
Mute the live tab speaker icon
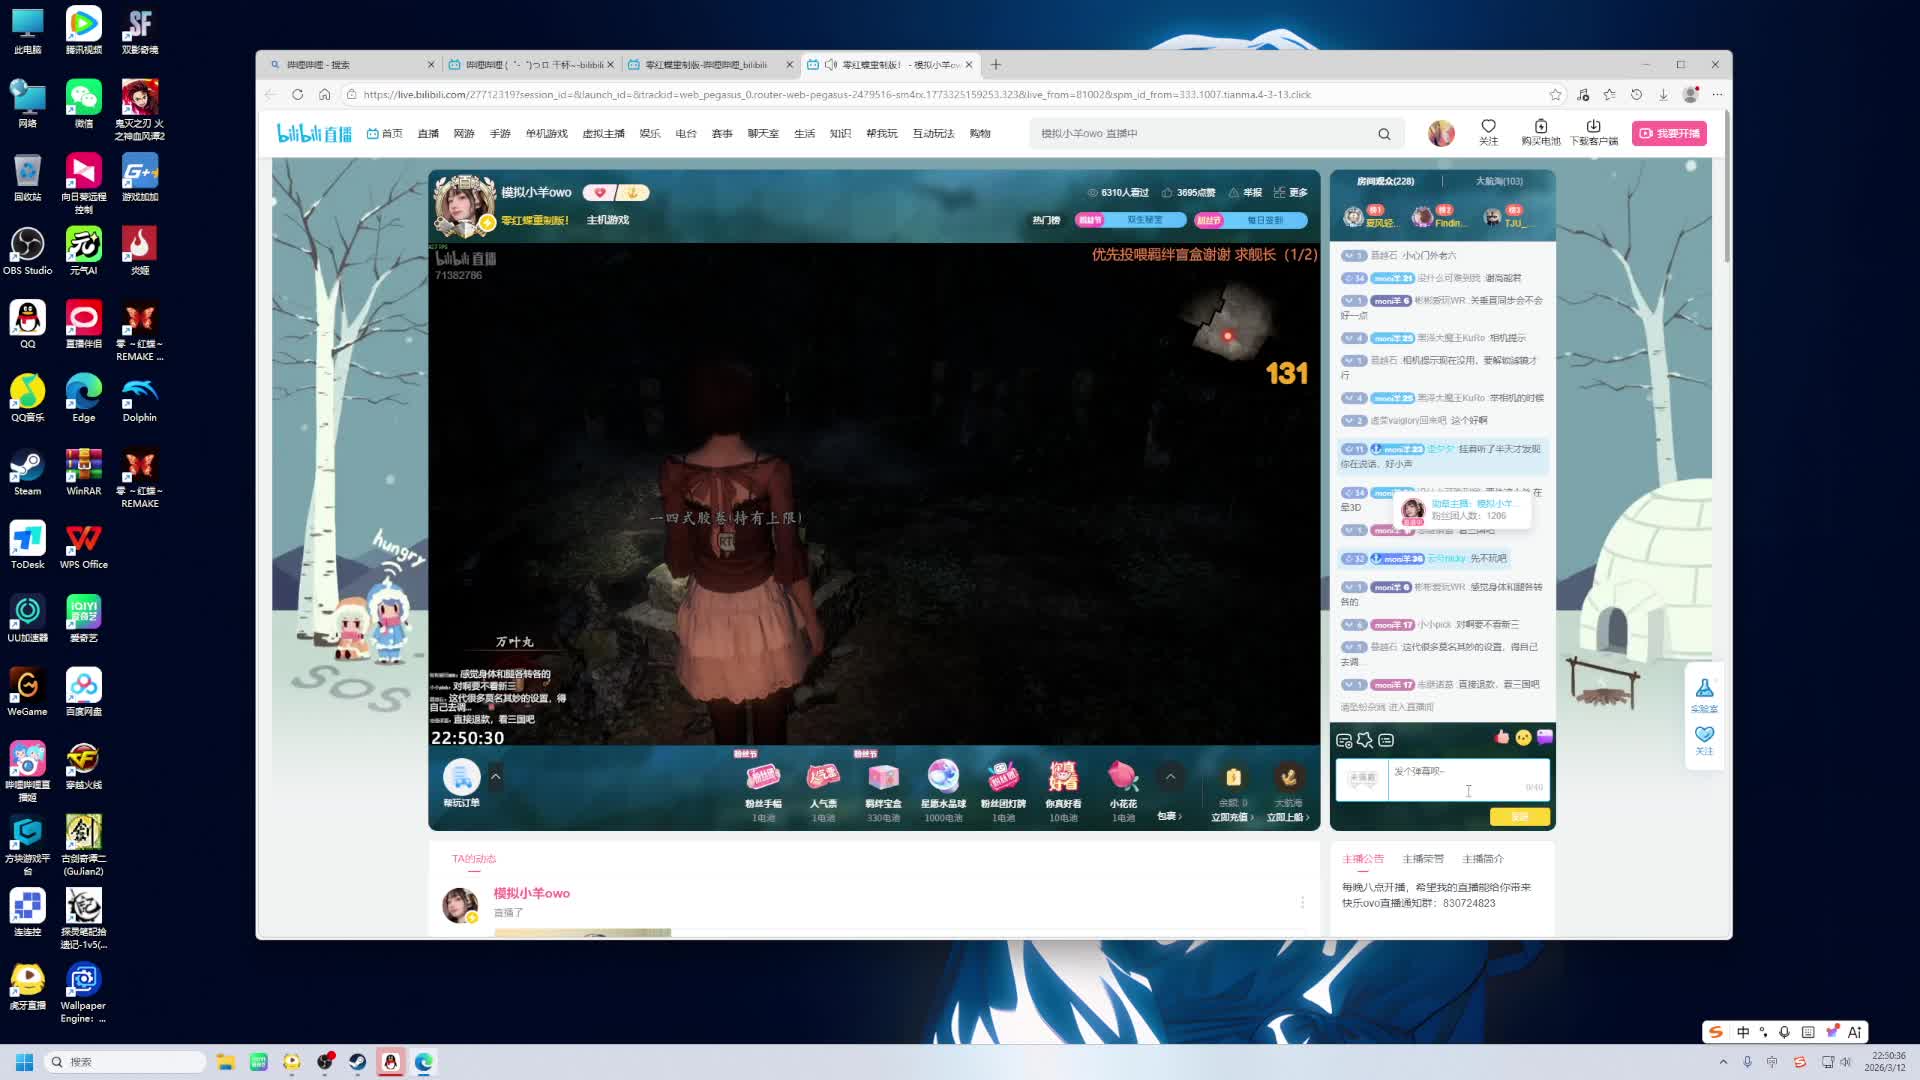(x=830, y=65)
